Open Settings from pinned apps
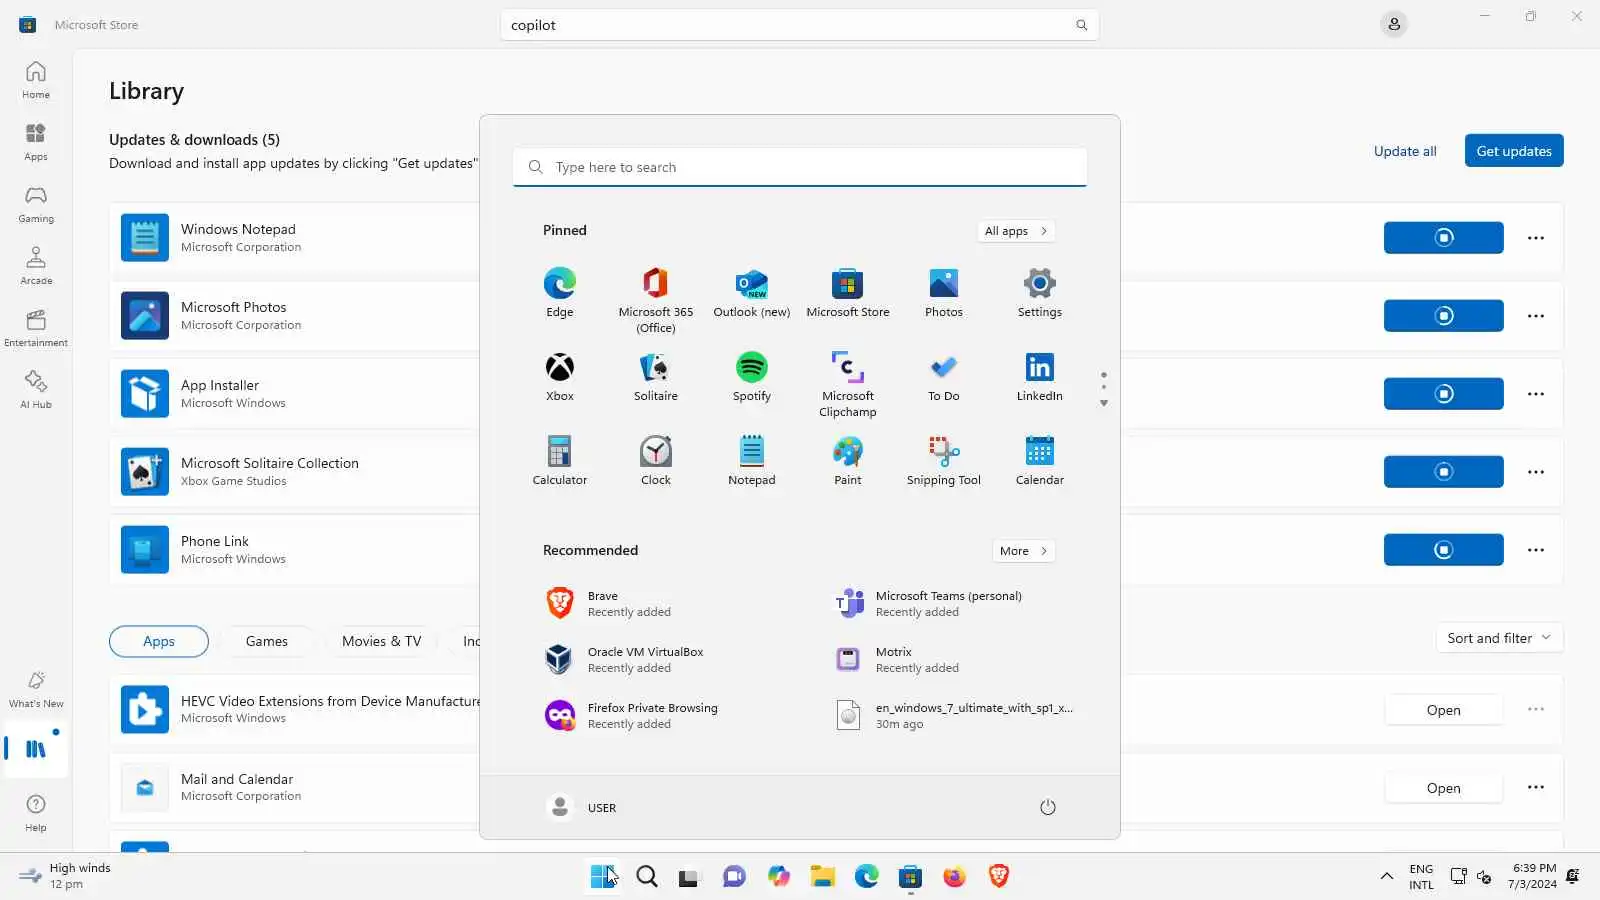This screenshot has height=900, width=1600. [x=1040, y=293]
